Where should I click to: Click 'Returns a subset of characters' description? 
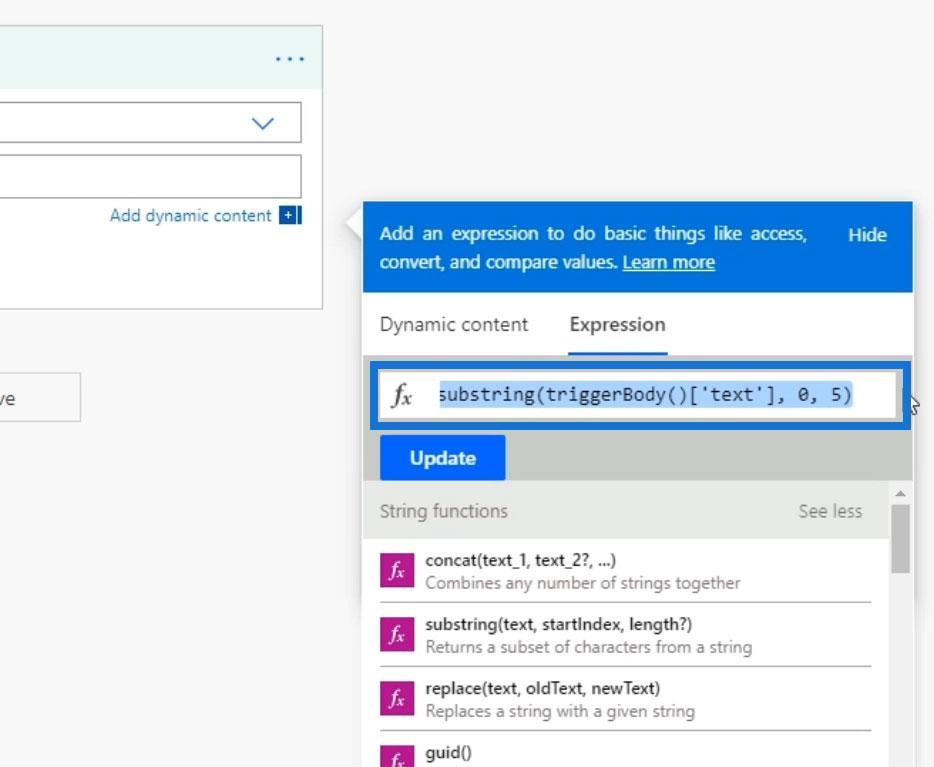[x=589, y=647]
